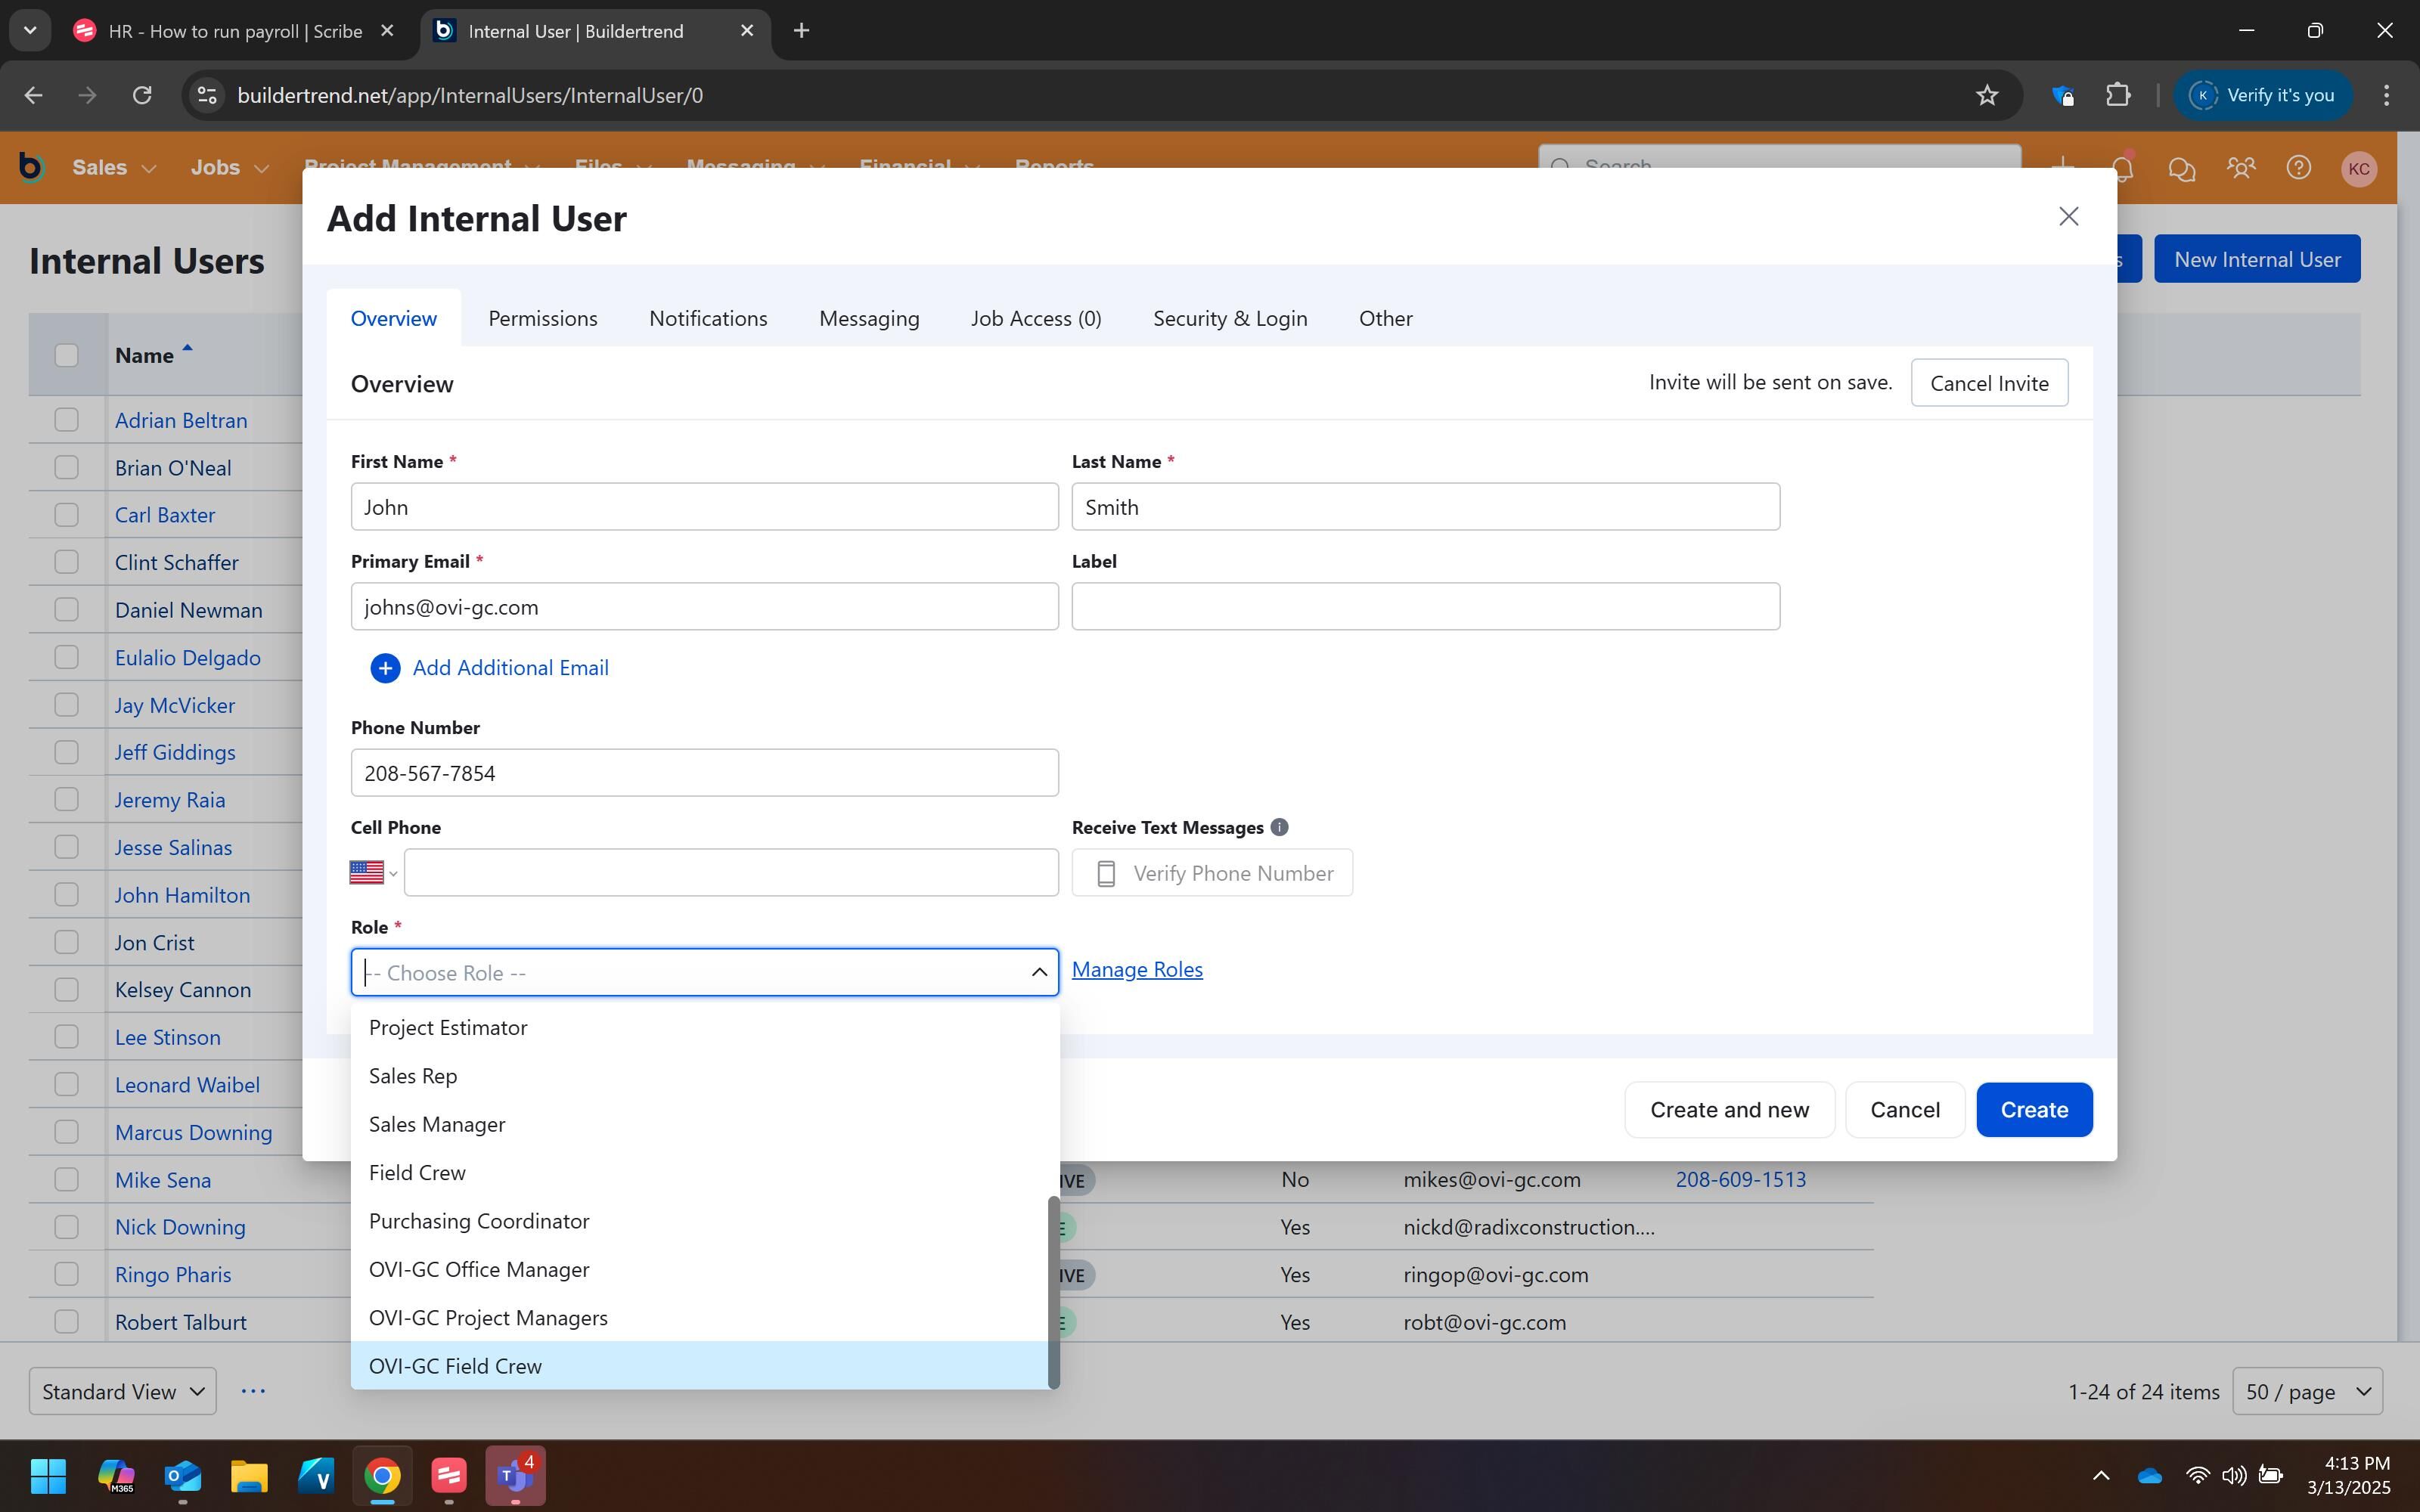Click the users group icon in header
The image size is (2420, 1512).
click(x=2241, y=168)
